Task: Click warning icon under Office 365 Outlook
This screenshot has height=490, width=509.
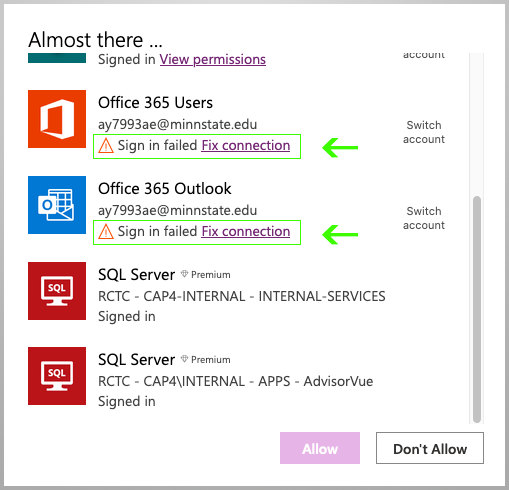Action: (106, 232)
